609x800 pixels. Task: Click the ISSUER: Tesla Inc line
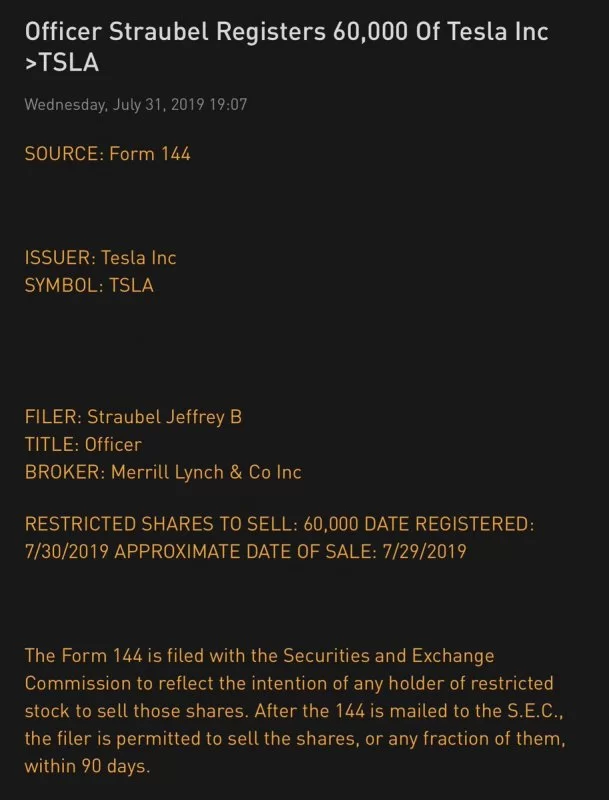[100, 258]
